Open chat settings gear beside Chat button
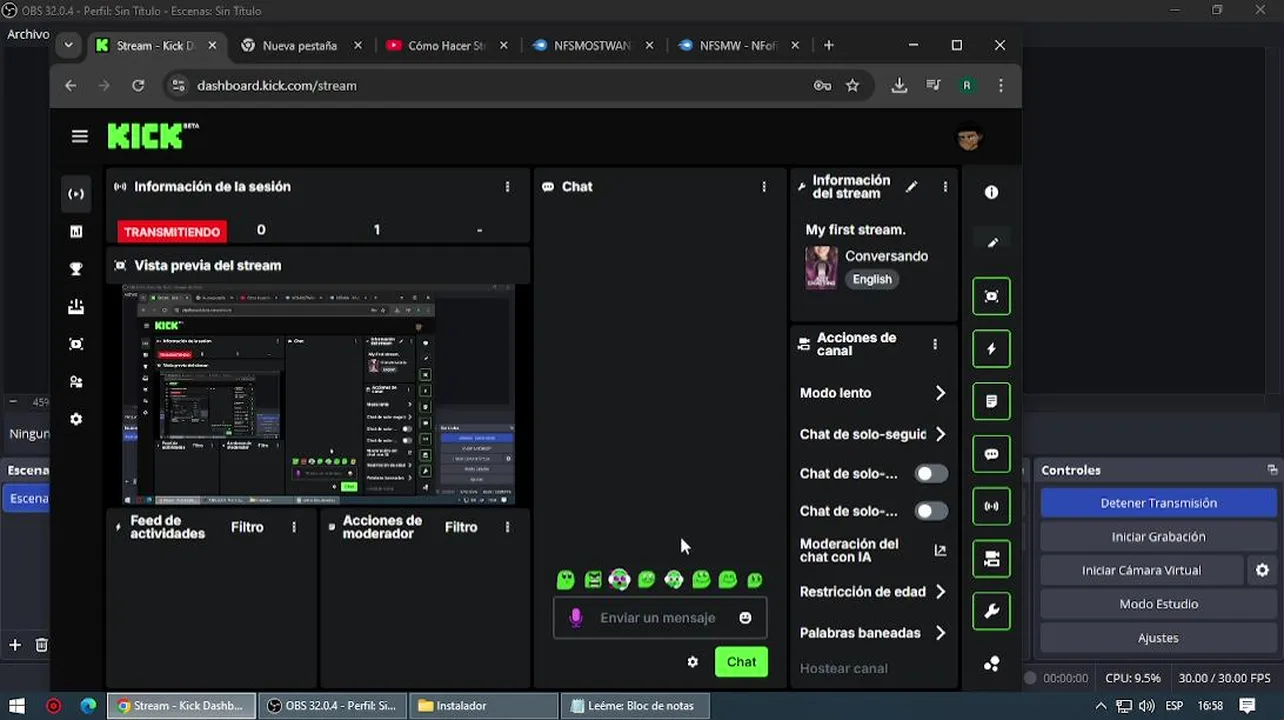 point(692,662)
